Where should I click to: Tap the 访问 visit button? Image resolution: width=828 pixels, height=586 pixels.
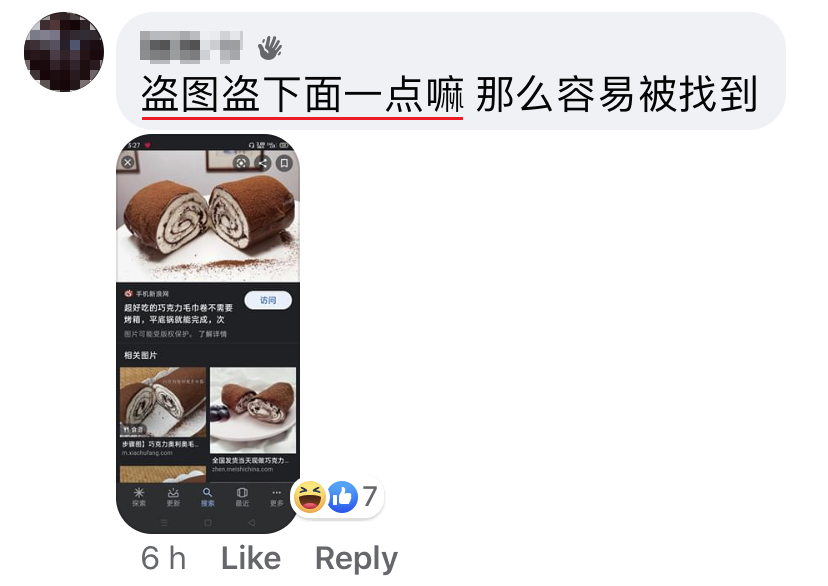(x=268, y=300)
